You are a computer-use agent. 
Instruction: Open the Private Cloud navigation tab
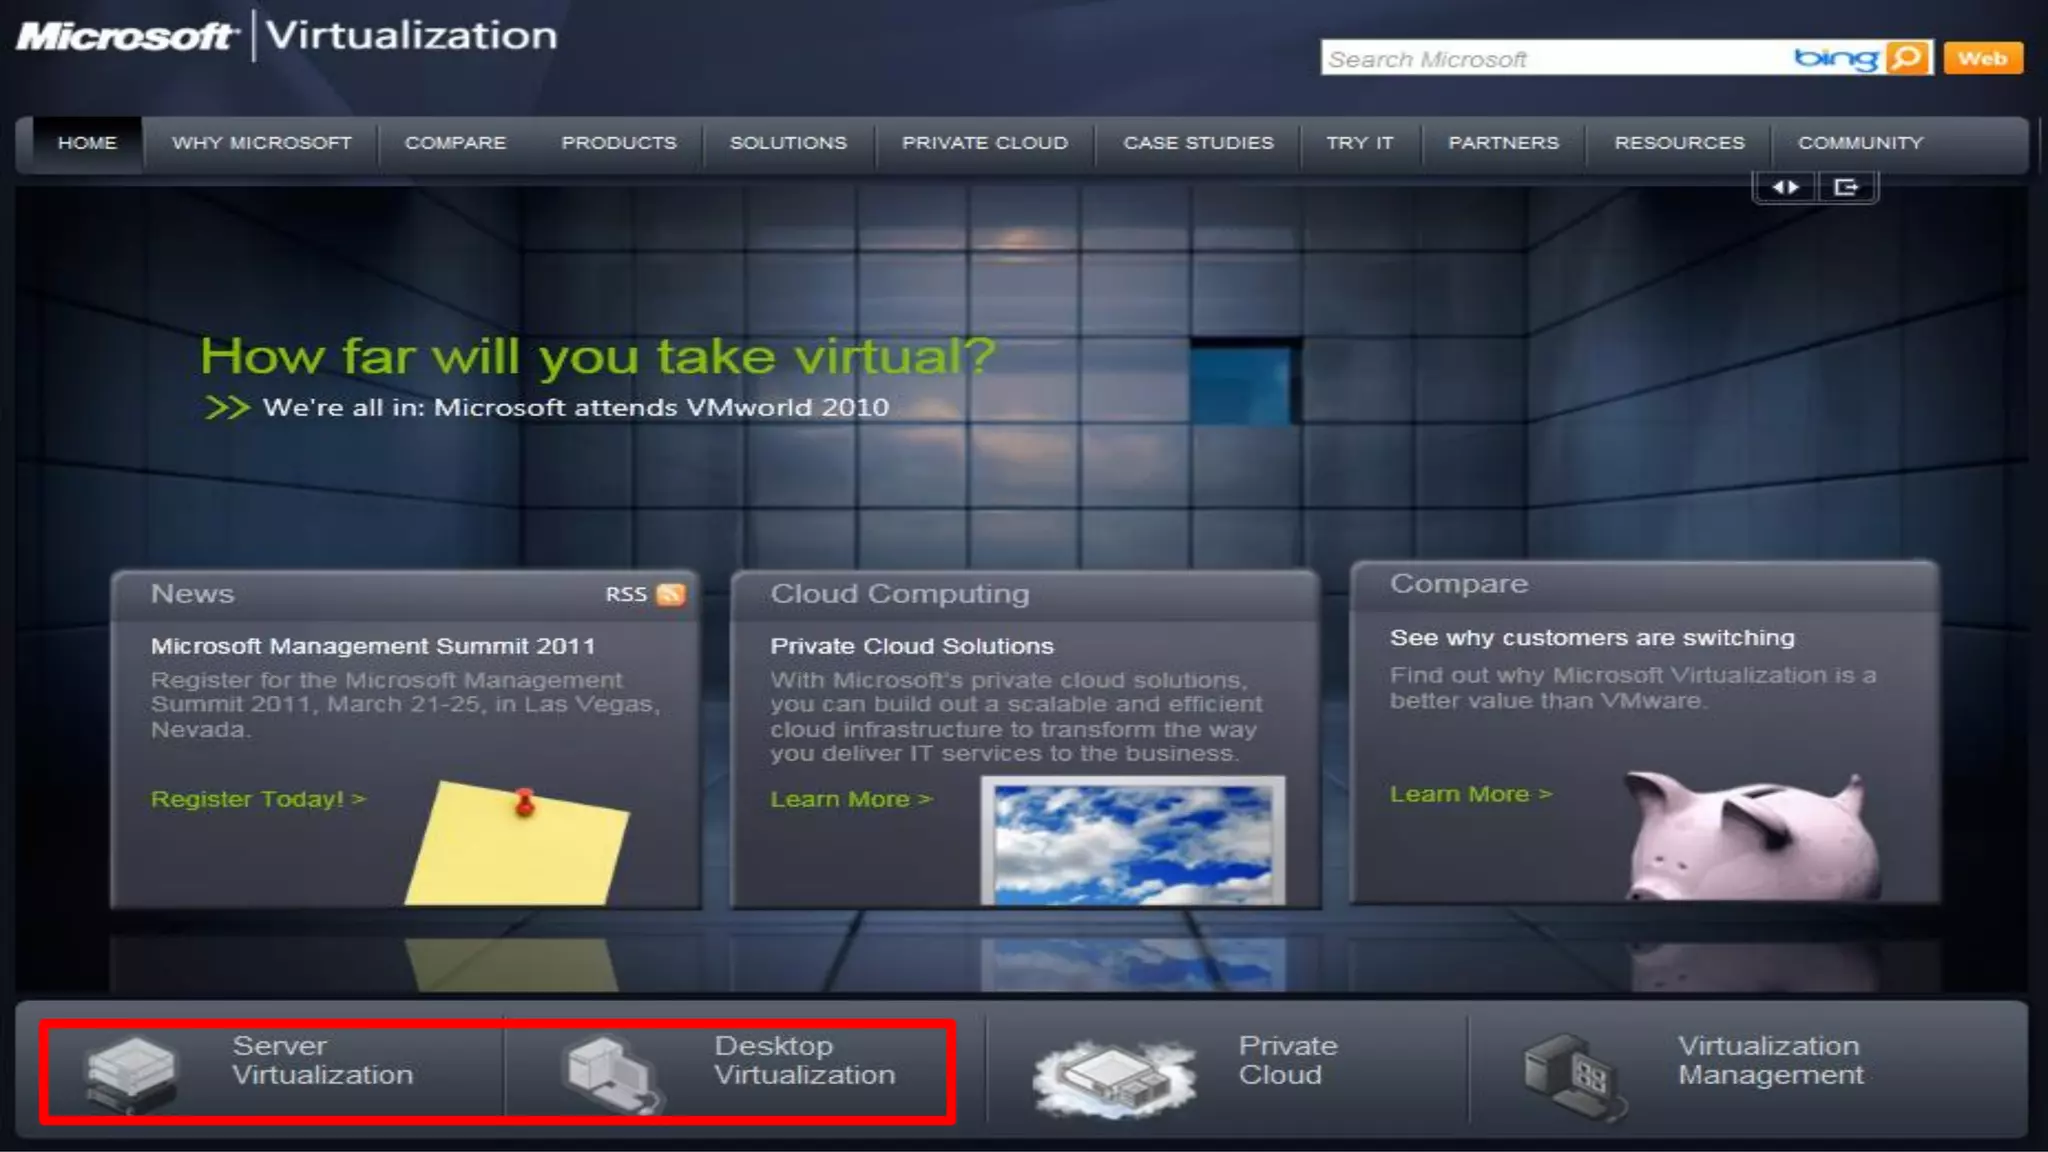pos(985,143)
